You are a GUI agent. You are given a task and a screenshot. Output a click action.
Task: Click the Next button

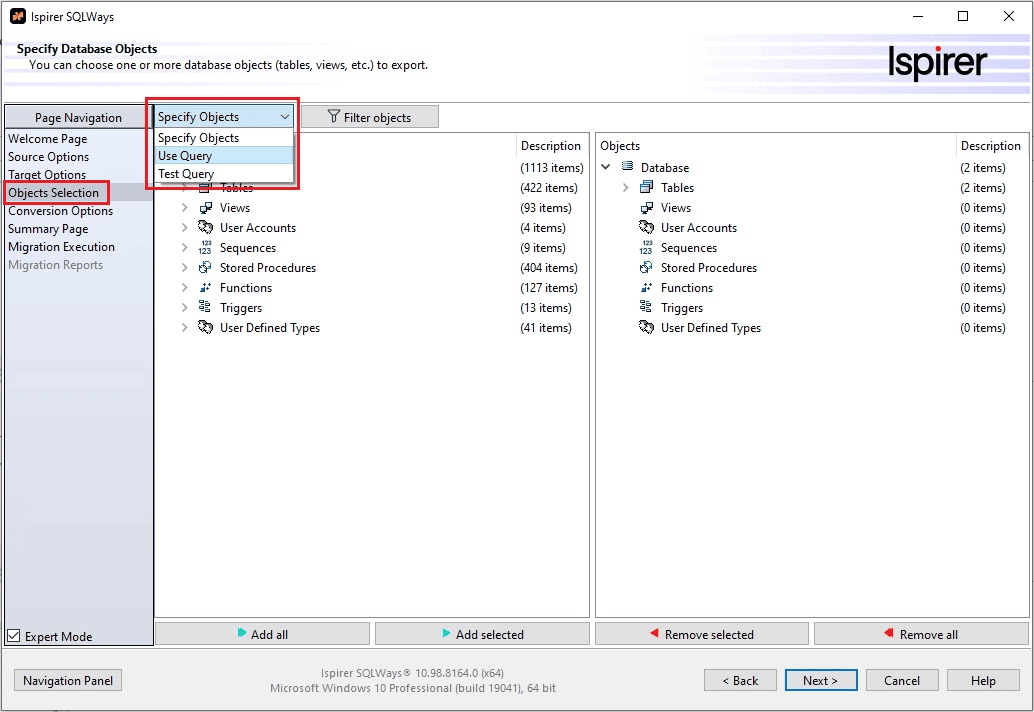(x=819, y=681)
